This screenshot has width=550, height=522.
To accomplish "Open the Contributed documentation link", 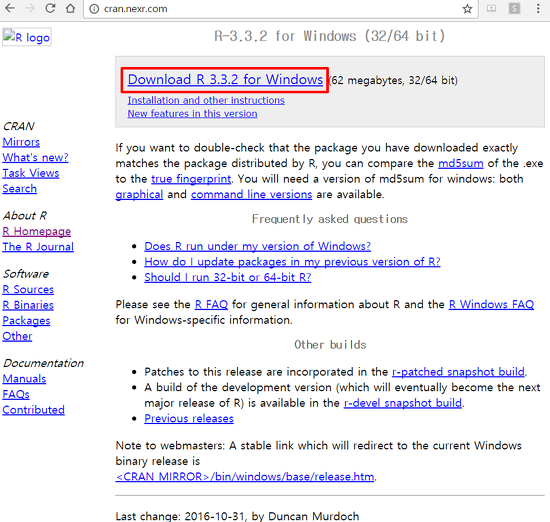I will pyautogui.click(x=34, y=410).
